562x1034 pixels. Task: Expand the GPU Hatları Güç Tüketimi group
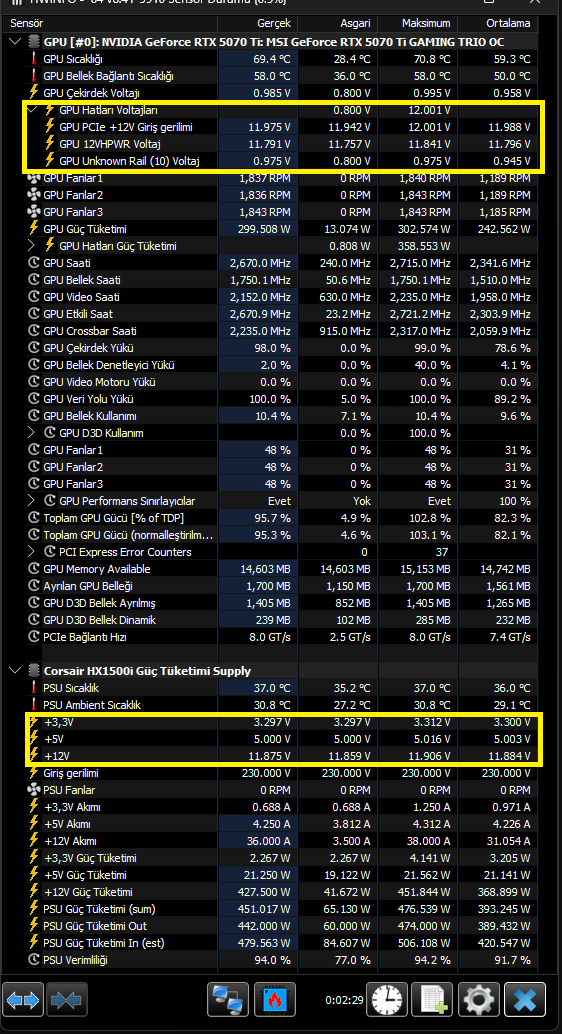(x=32, y=246)
